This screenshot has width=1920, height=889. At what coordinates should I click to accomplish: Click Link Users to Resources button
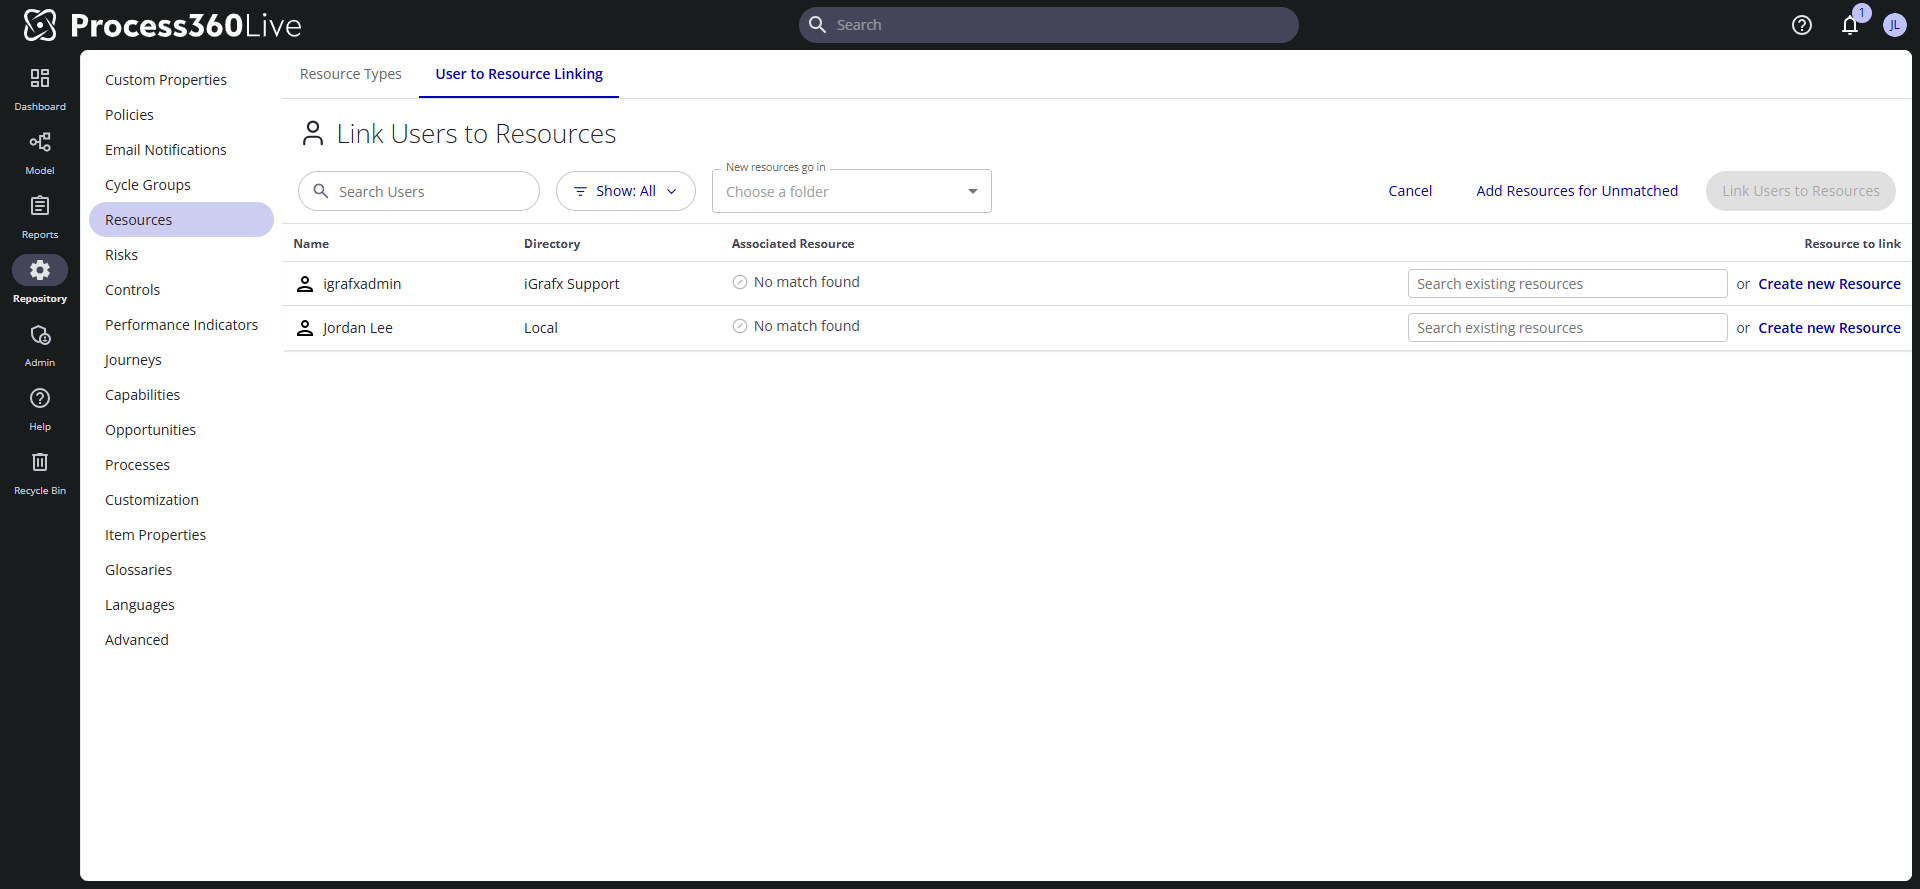pos(1800,191)
